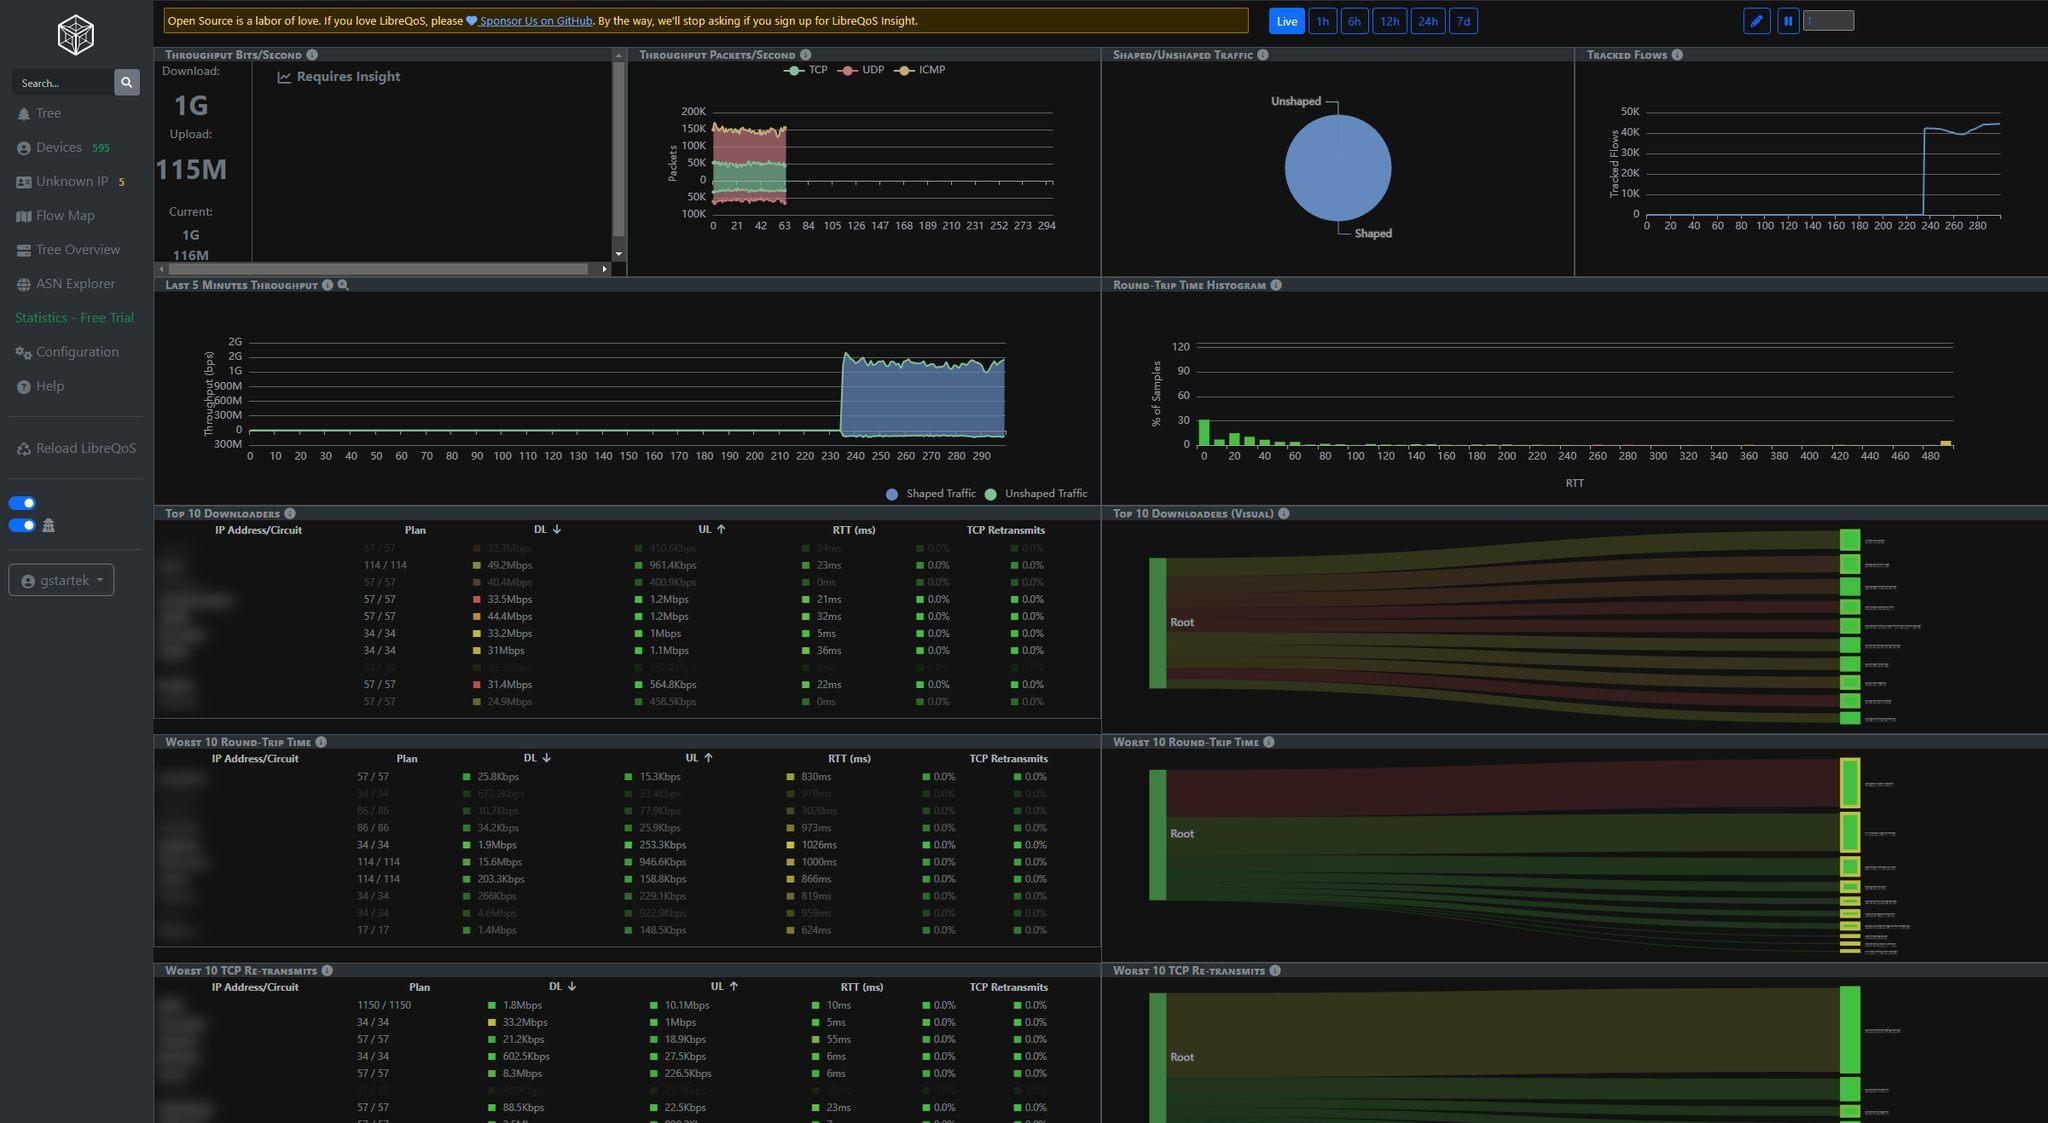This screenshot has width=2048, height=1123.
Task: Toggle Shaped Traffic legend item
Action: [x=931, y=494]
